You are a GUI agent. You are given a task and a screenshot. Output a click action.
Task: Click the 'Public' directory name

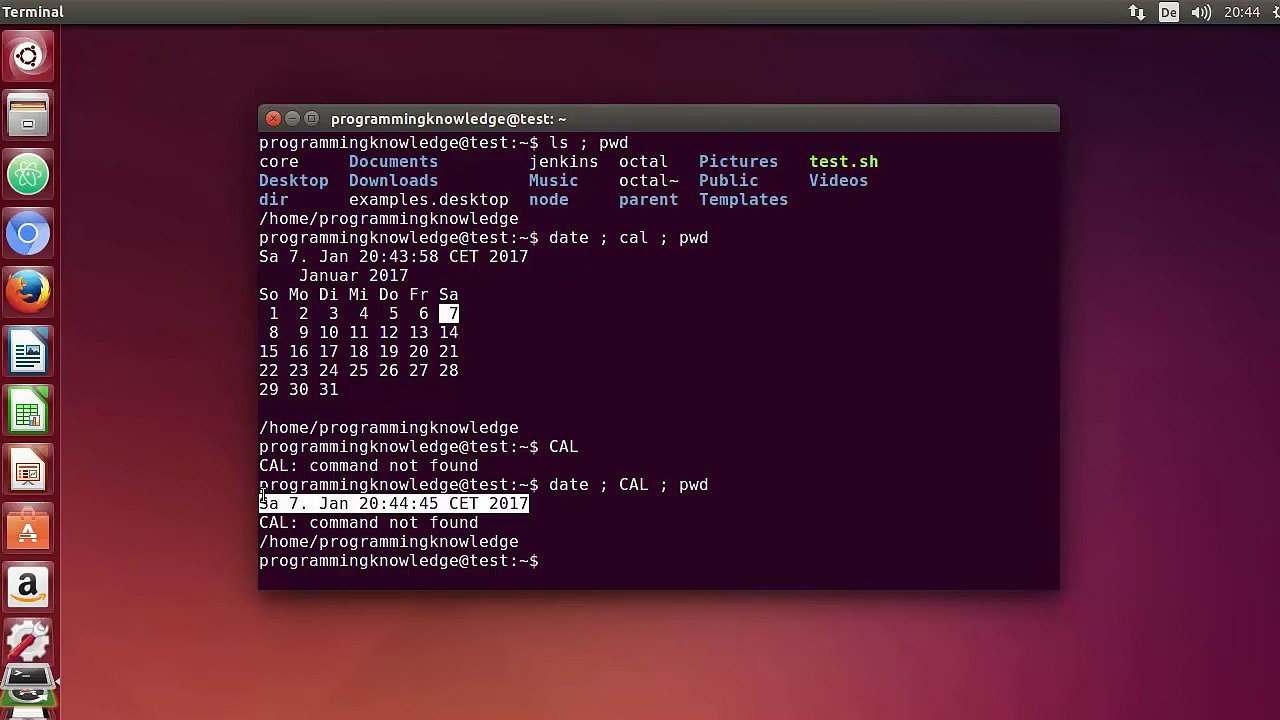728,180
